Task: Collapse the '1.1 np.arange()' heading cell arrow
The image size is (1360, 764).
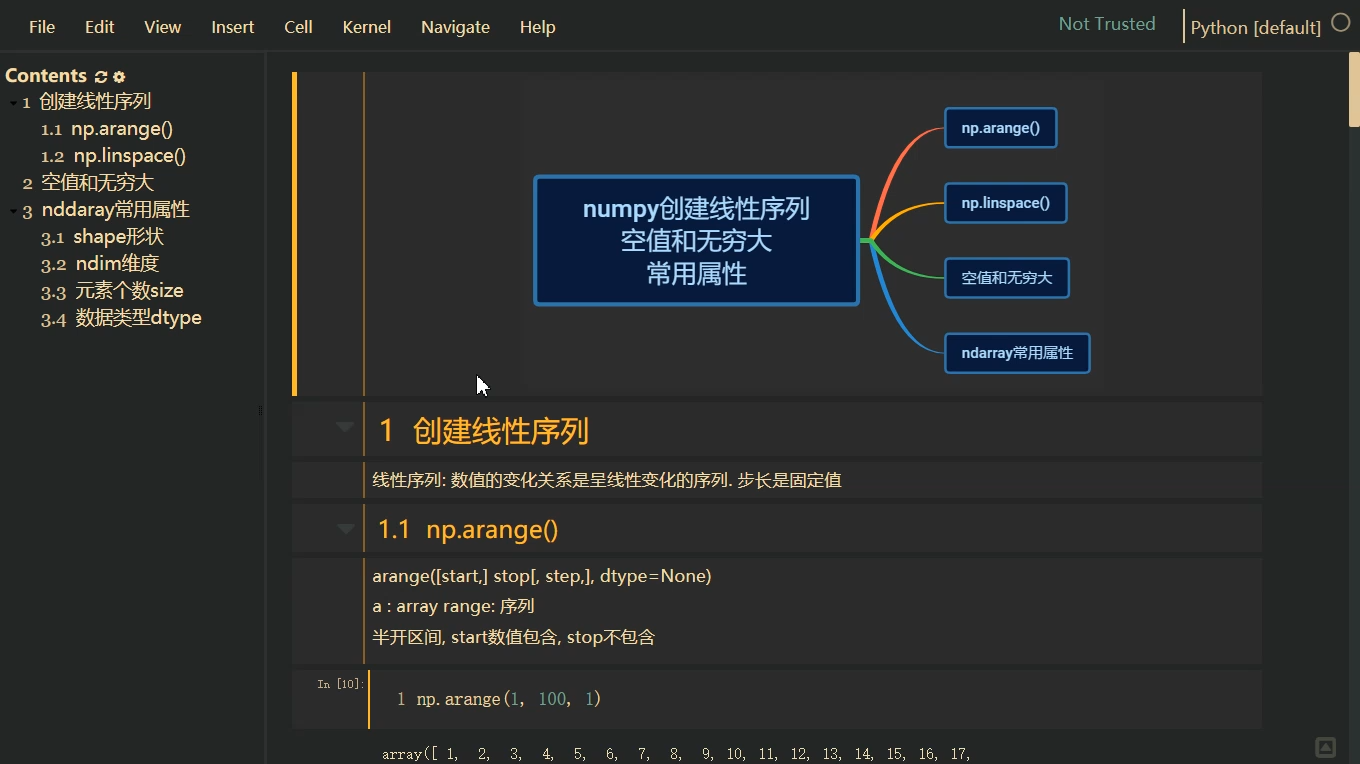Action: [345, 528]
